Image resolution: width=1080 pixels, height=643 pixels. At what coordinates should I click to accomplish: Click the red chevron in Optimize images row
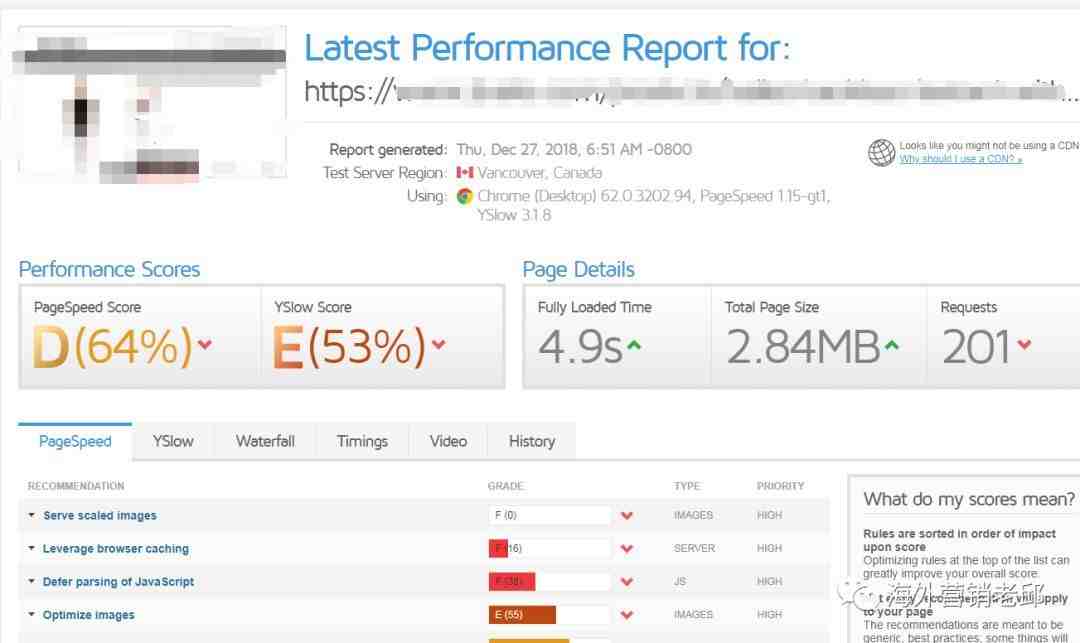click(x=627, y=615)
